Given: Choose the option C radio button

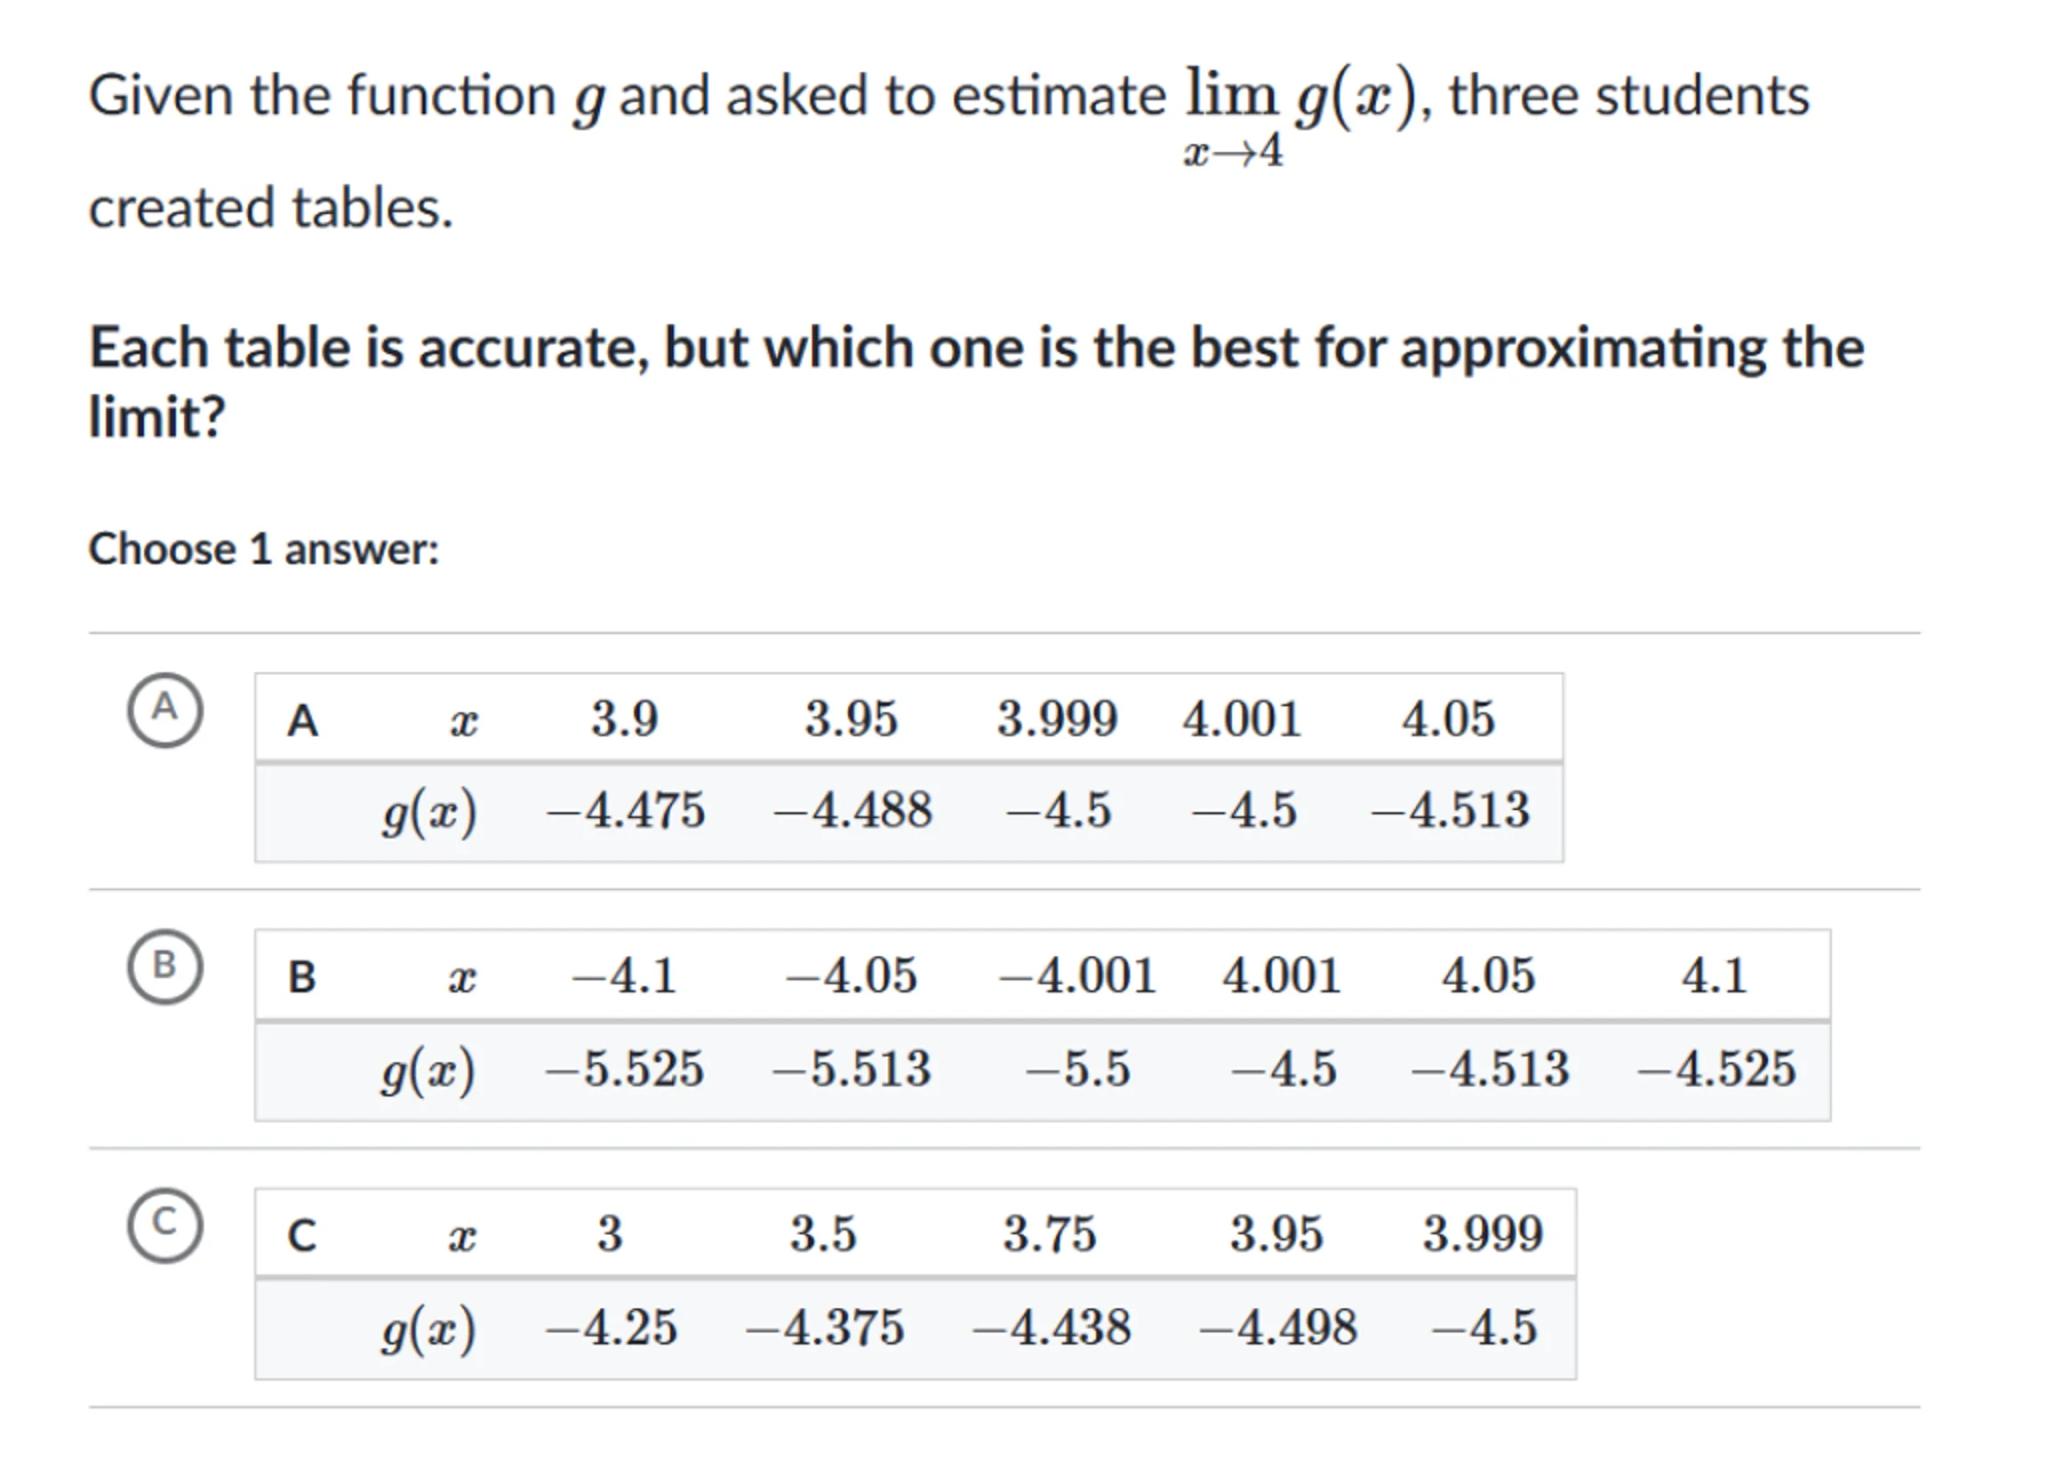Looking at the screenshot, I should point(165,1225).
